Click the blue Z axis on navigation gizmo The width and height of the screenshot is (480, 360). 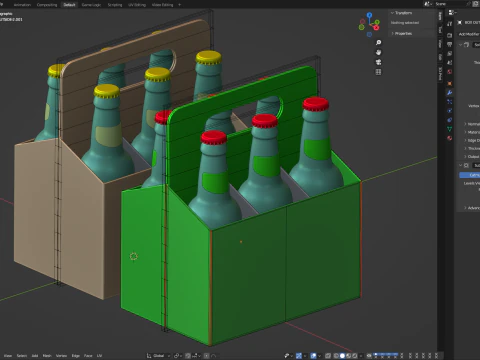tap(369, 15)
